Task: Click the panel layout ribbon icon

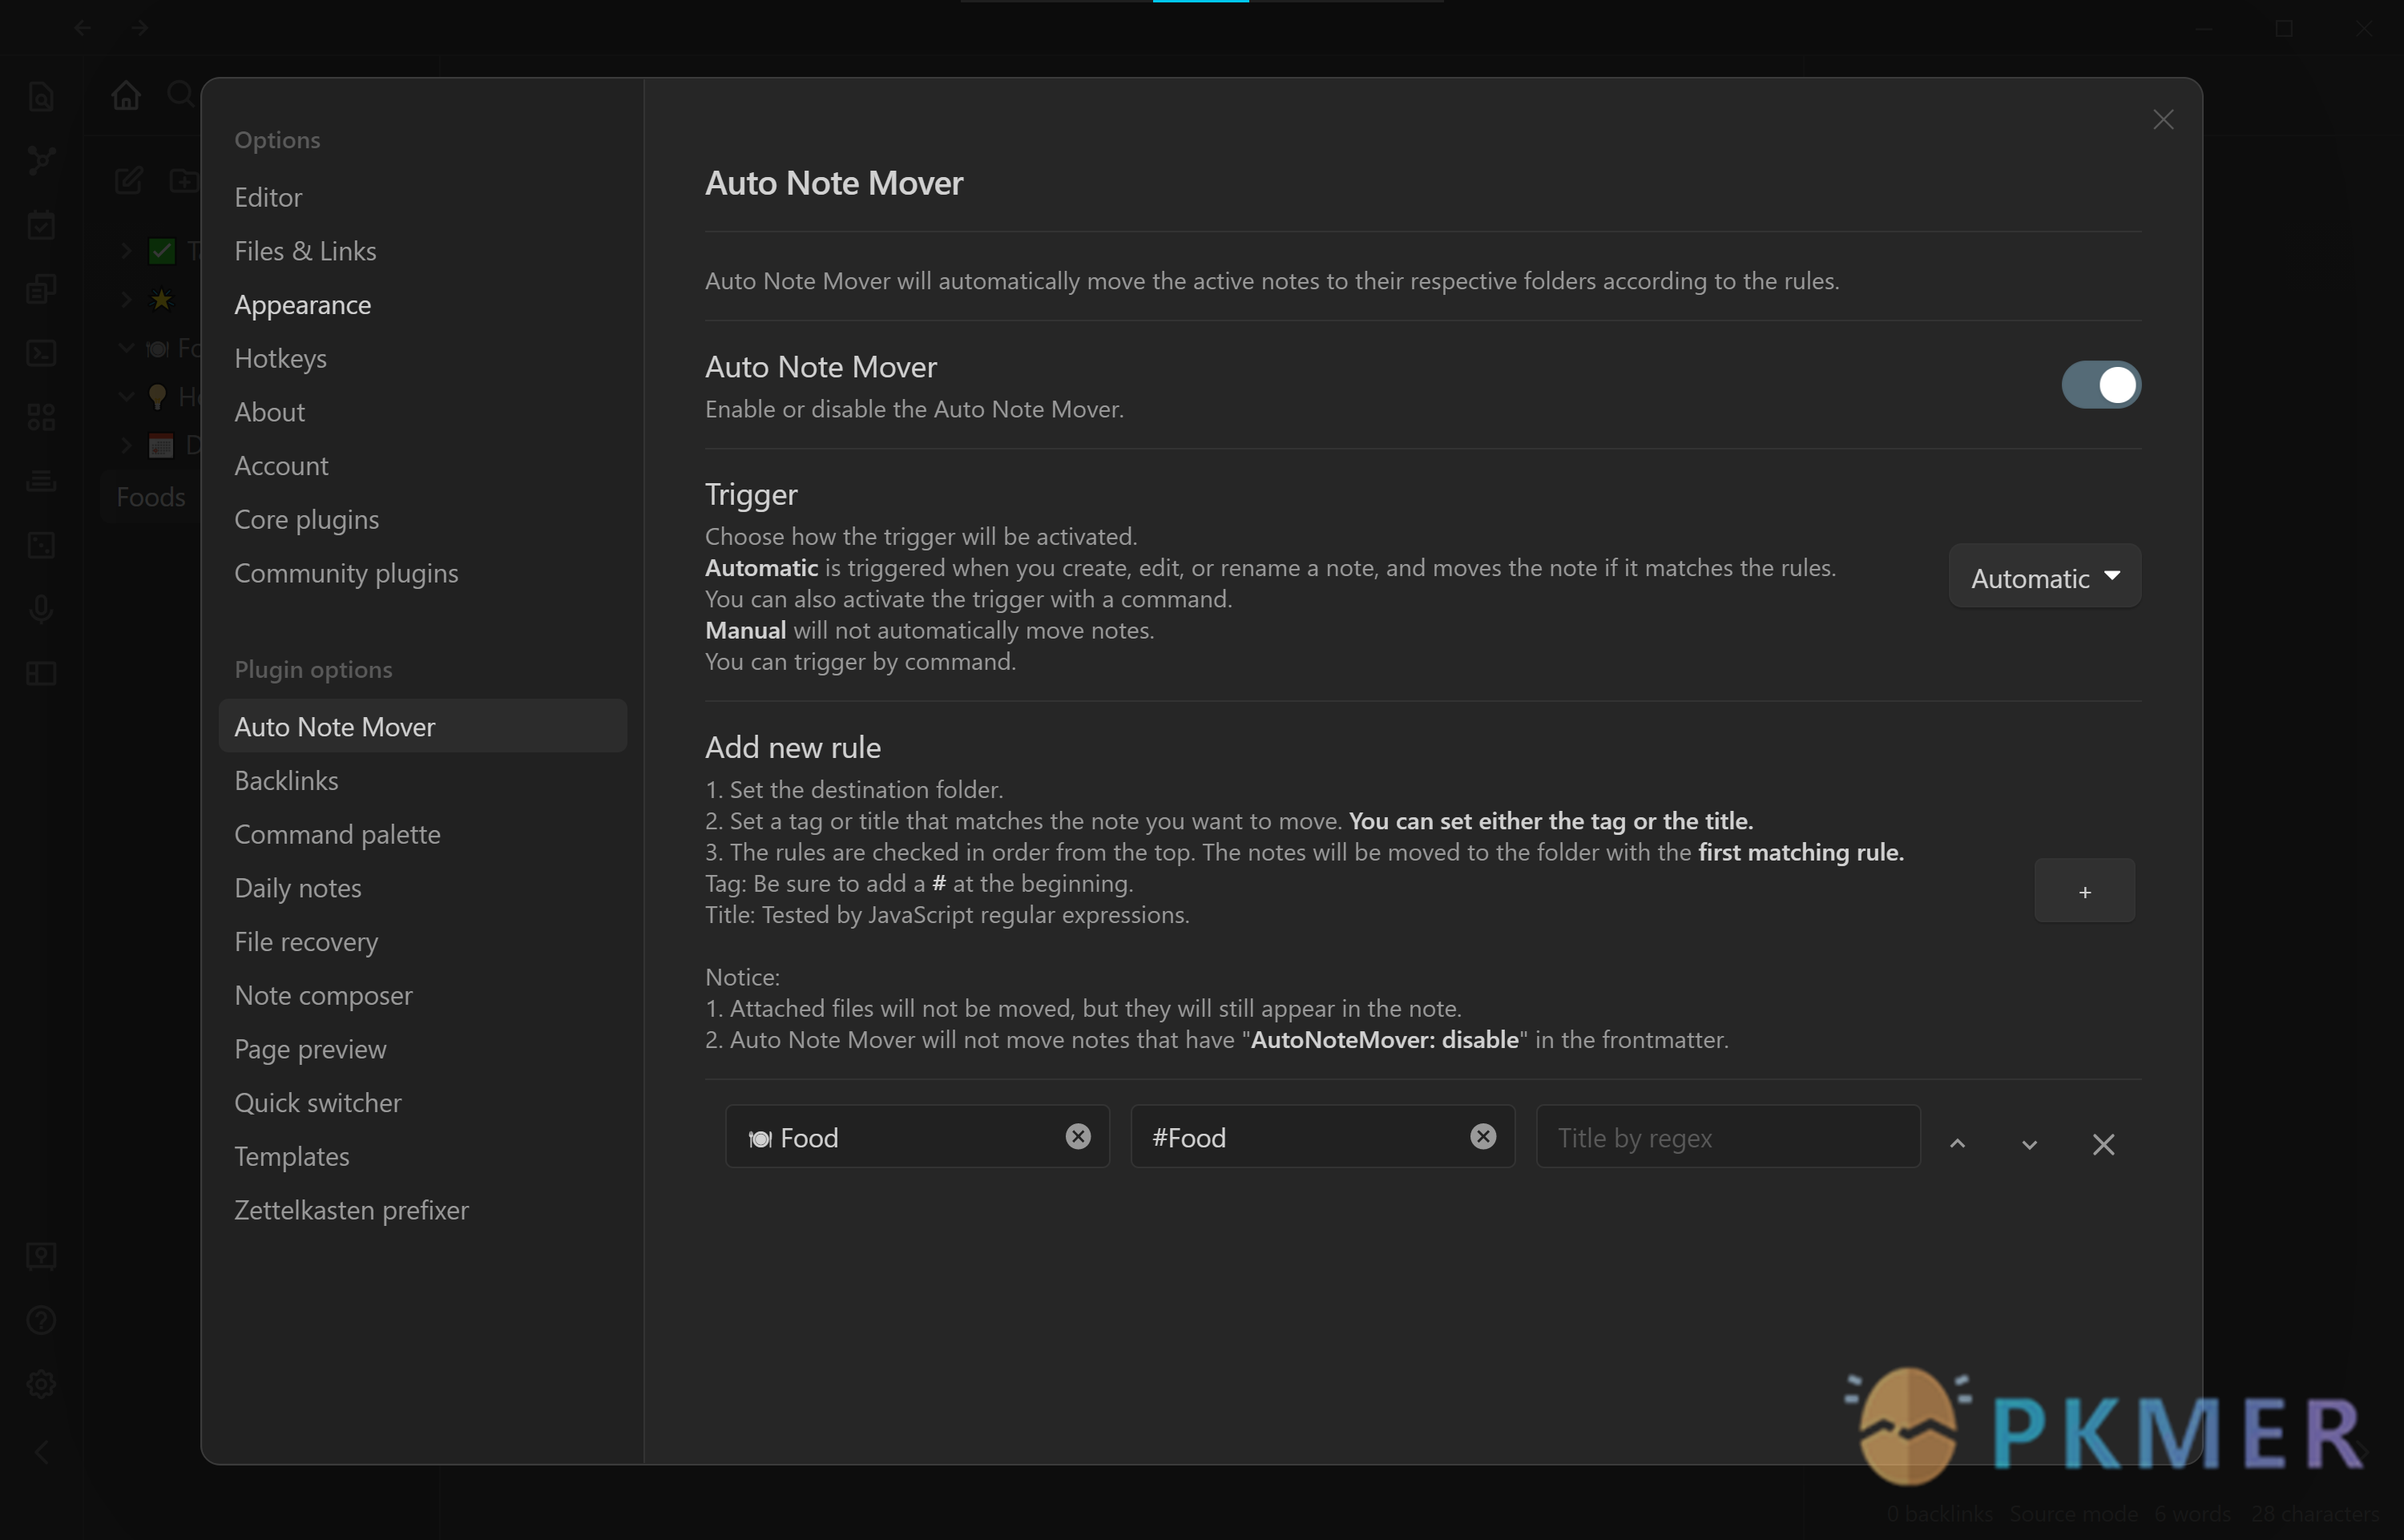Action: click(x=41, y=673)
